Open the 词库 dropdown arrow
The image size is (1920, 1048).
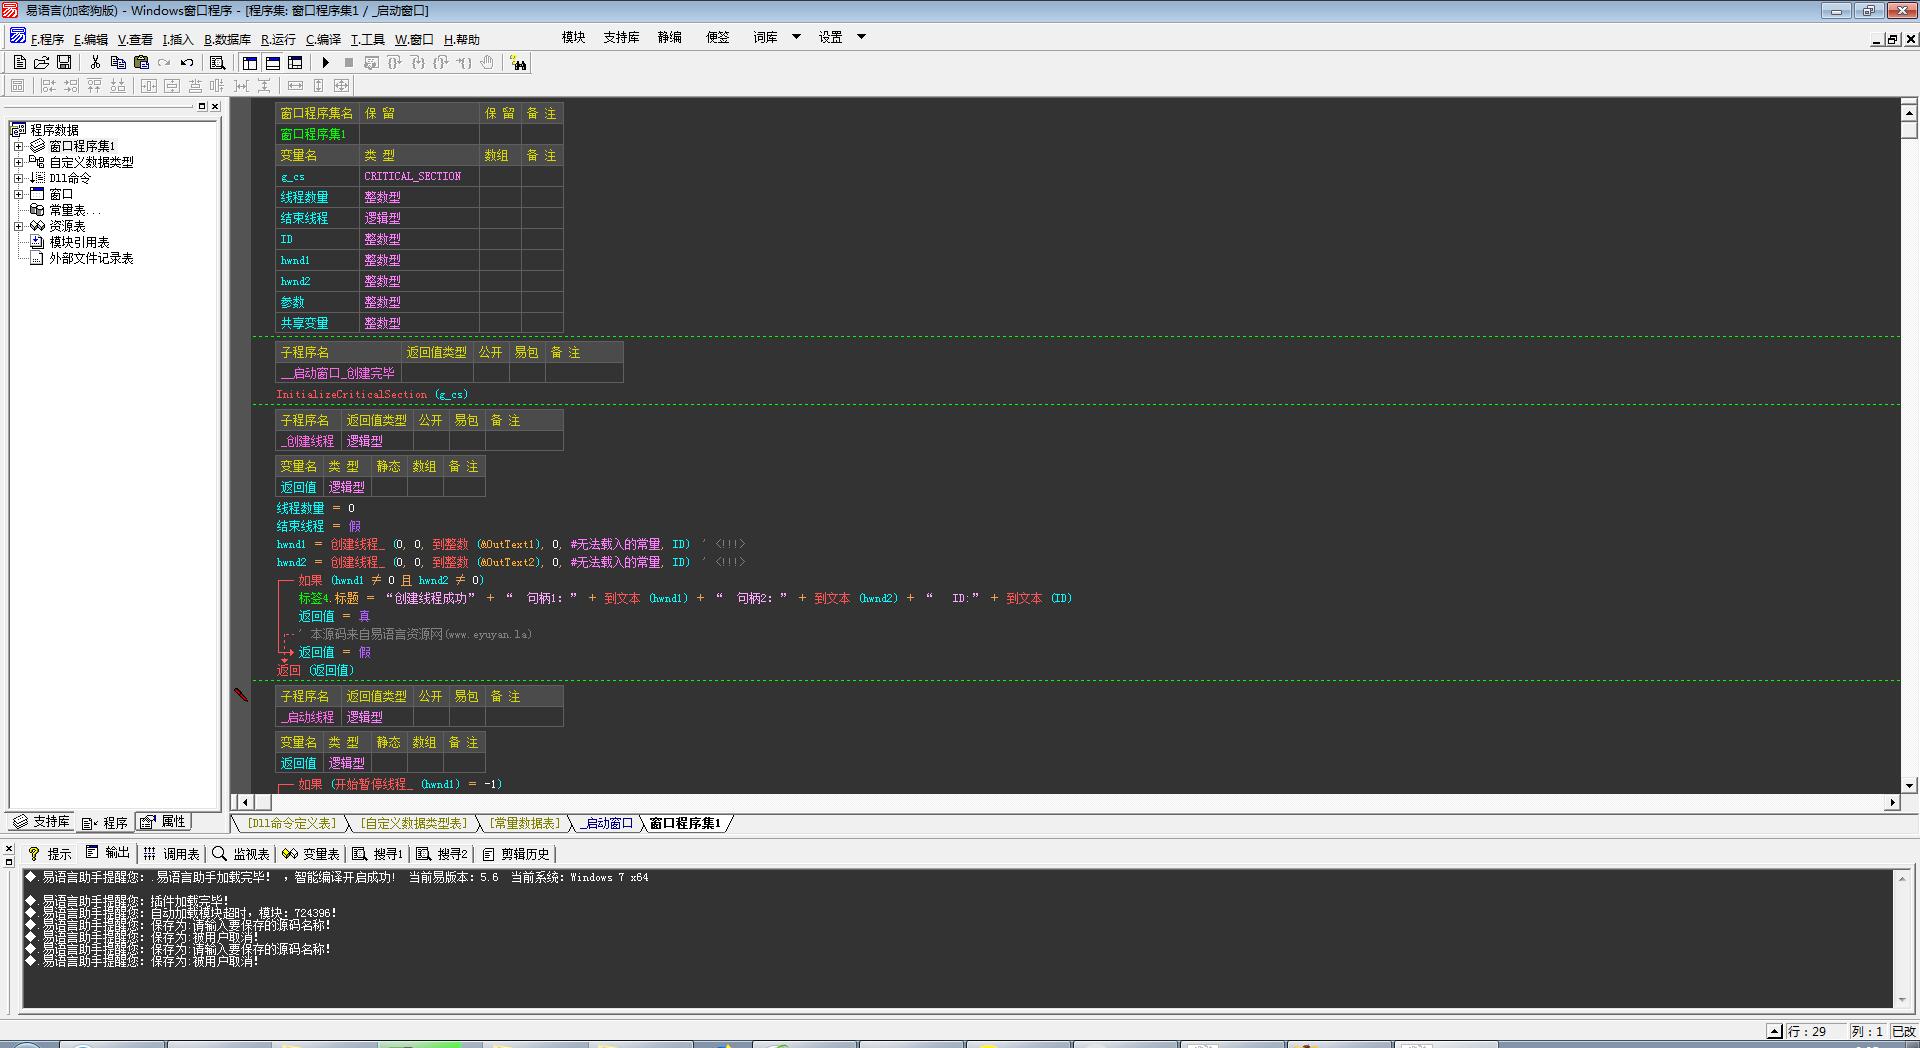[x=796, y=37]
